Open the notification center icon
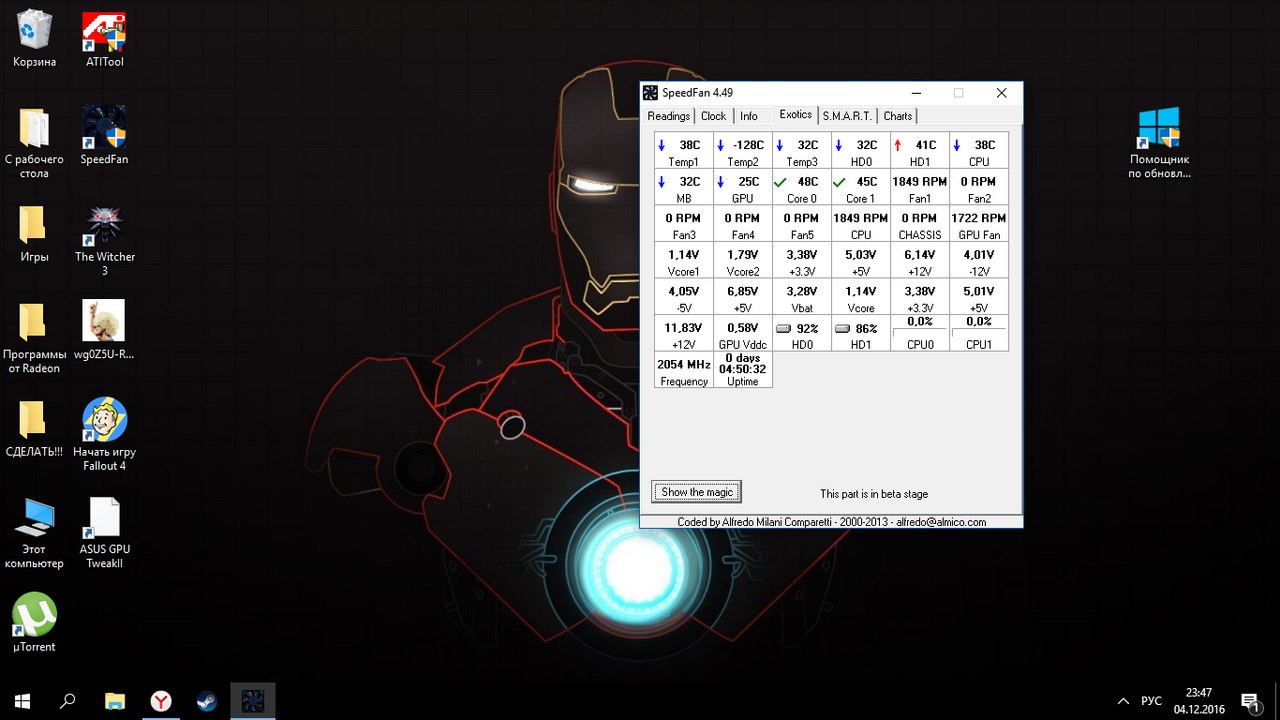Image resolution: width=1280 pixels, height=720 pixels. click(1249, 701)
